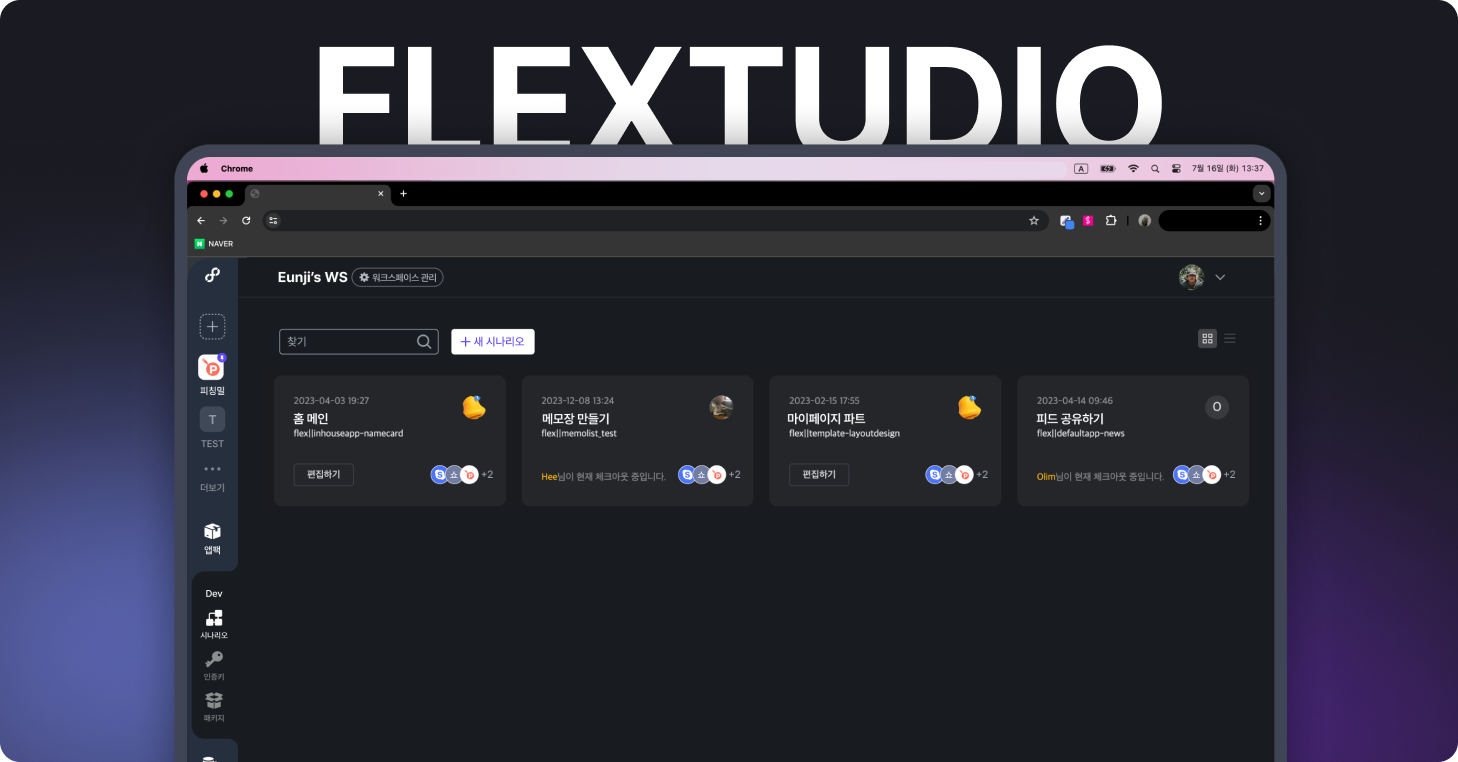Click Olim checkout status message
This screenshot has width=1458, height=762.
click(x=1101, y=477)
